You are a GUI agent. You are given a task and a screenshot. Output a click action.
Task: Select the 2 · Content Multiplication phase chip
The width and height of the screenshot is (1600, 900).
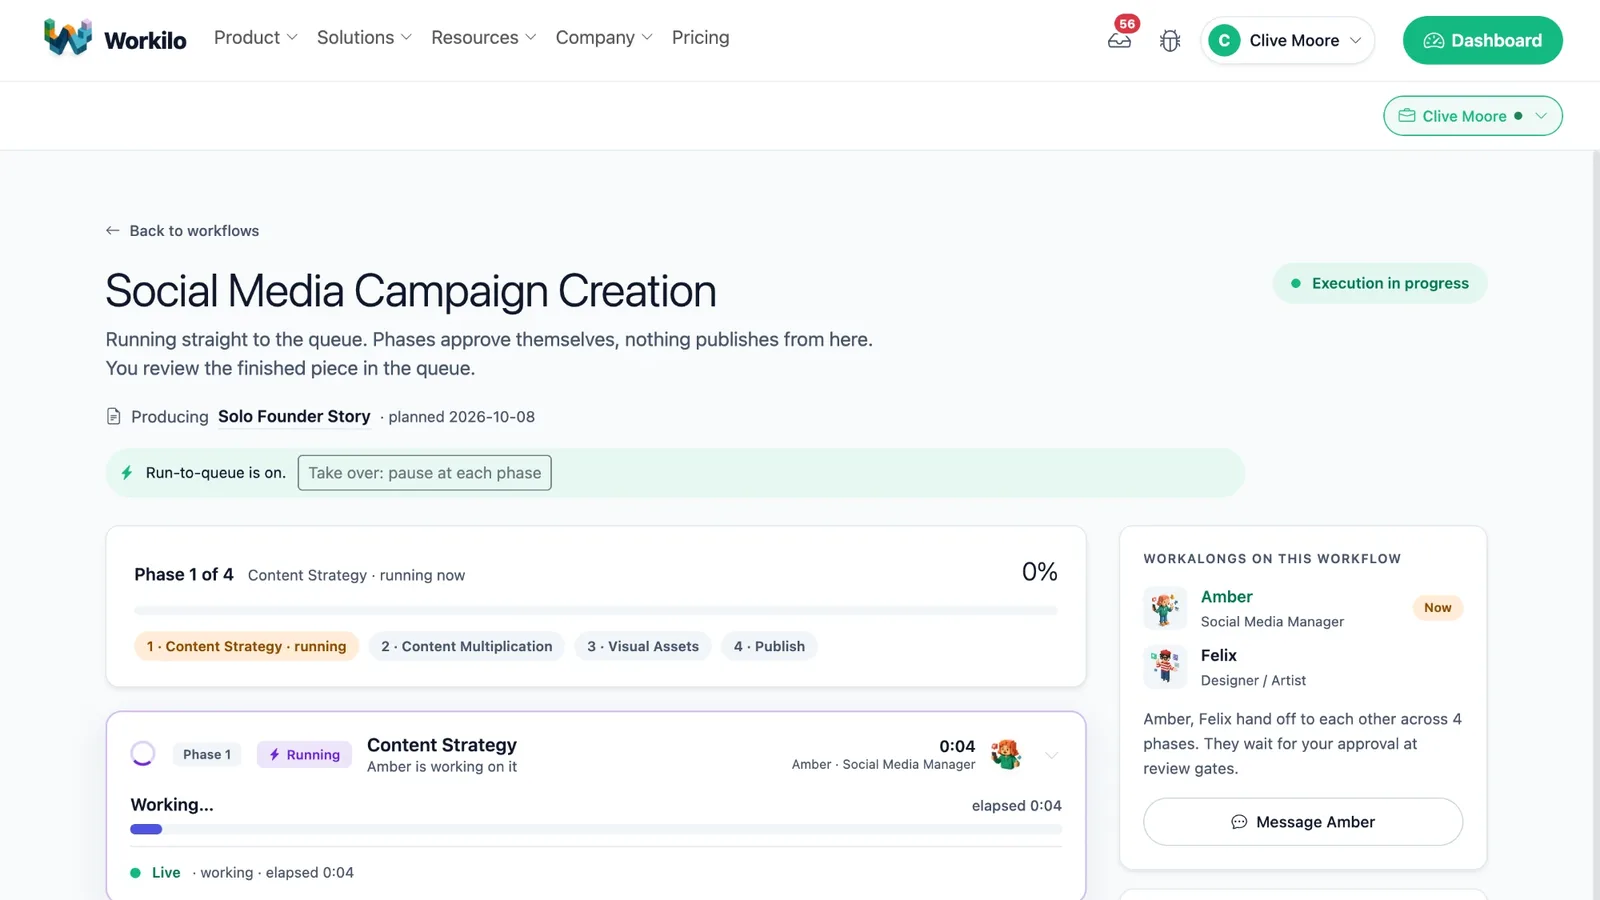[x=467, y=647]
